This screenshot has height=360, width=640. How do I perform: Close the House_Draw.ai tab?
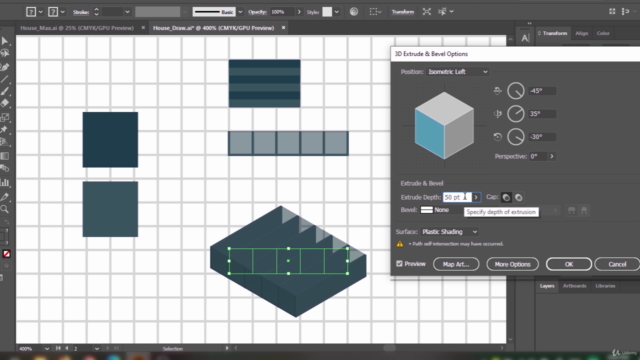[x=283, y=28]
